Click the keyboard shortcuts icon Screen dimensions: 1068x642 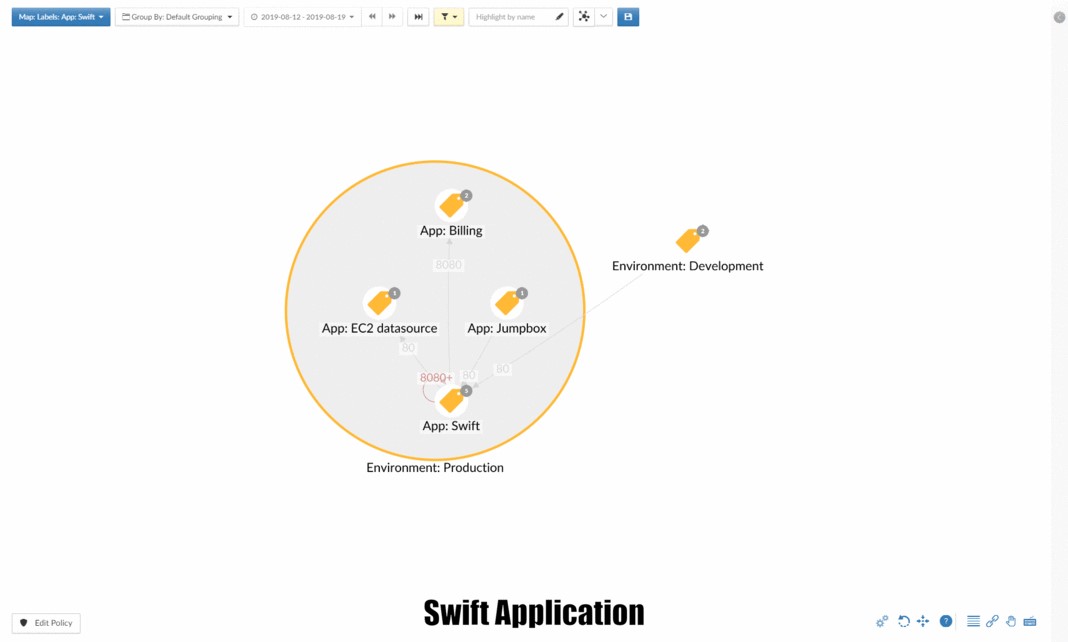pyautogui.click(x=1030, y=621)
